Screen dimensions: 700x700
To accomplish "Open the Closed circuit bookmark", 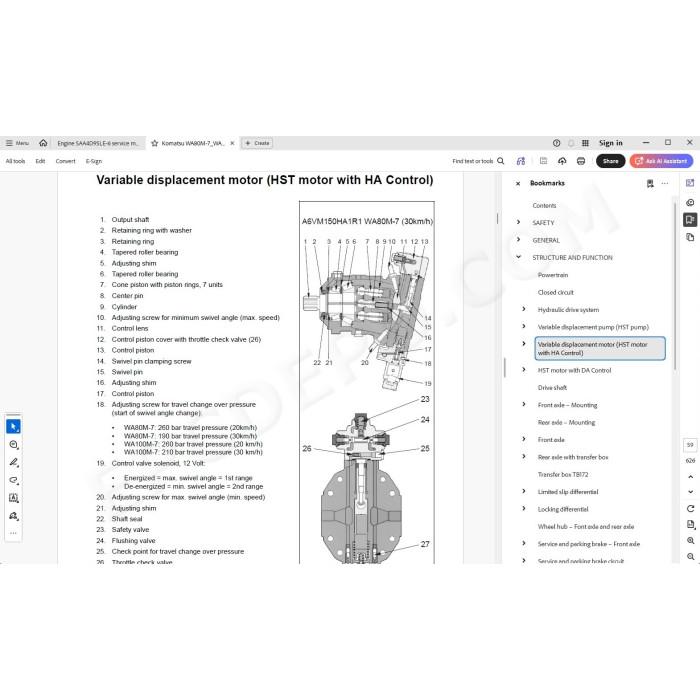I will coord(555,292).
